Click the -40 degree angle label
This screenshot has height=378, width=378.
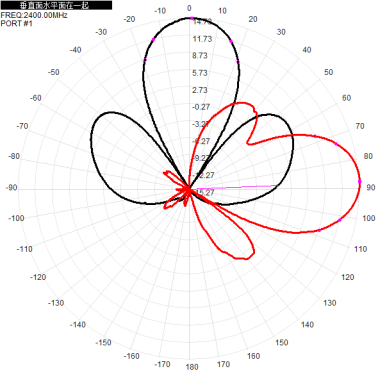click(x=75, y=50)
